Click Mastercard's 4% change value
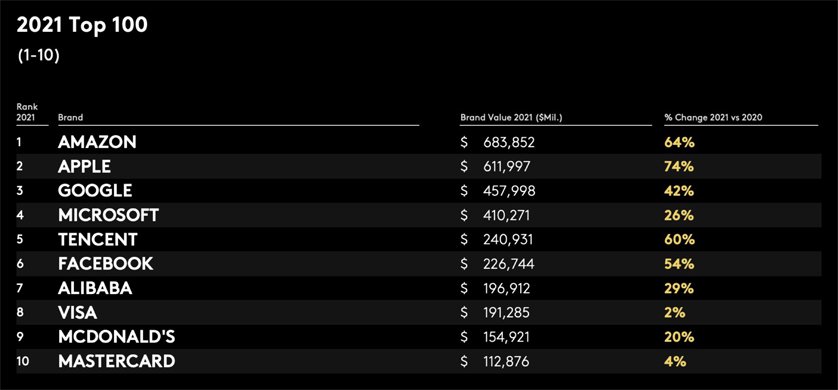The image size is (838, 390). pyautogui.click(x=675, y=362)
